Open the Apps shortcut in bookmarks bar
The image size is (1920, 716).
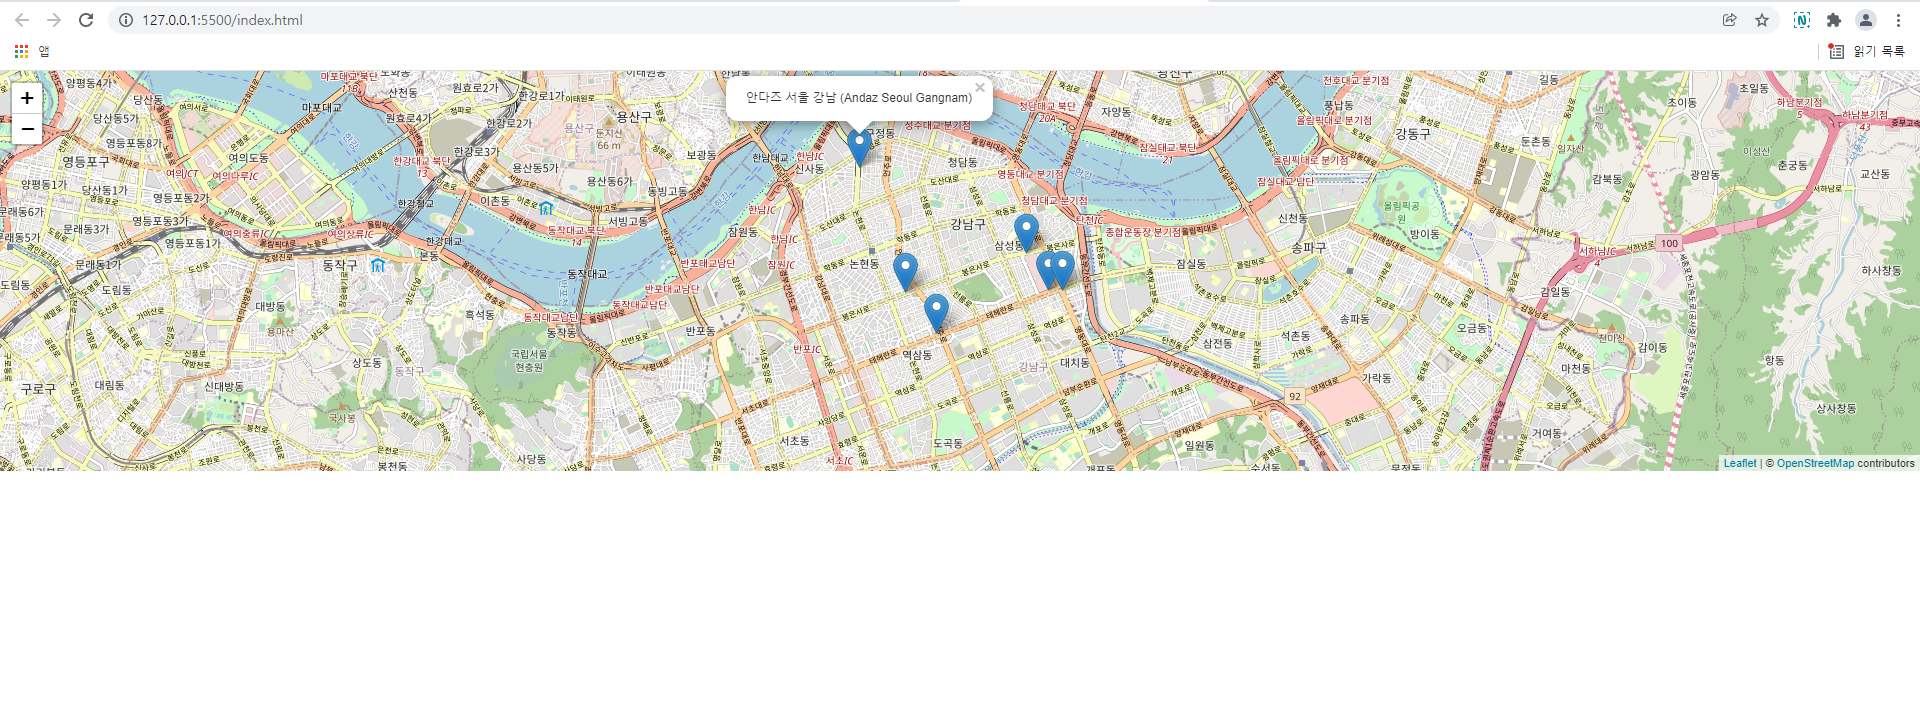click(x=31, y=51)
